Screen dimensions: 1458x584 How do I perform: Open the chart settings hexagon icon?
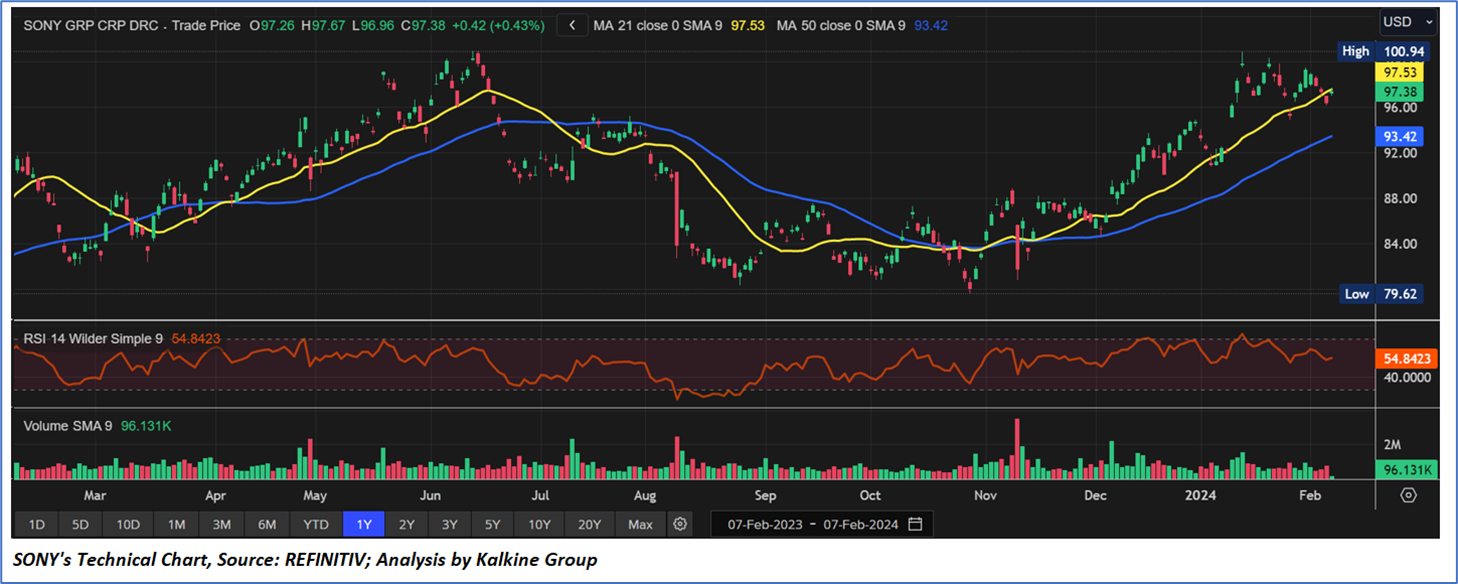point(1409,495)
